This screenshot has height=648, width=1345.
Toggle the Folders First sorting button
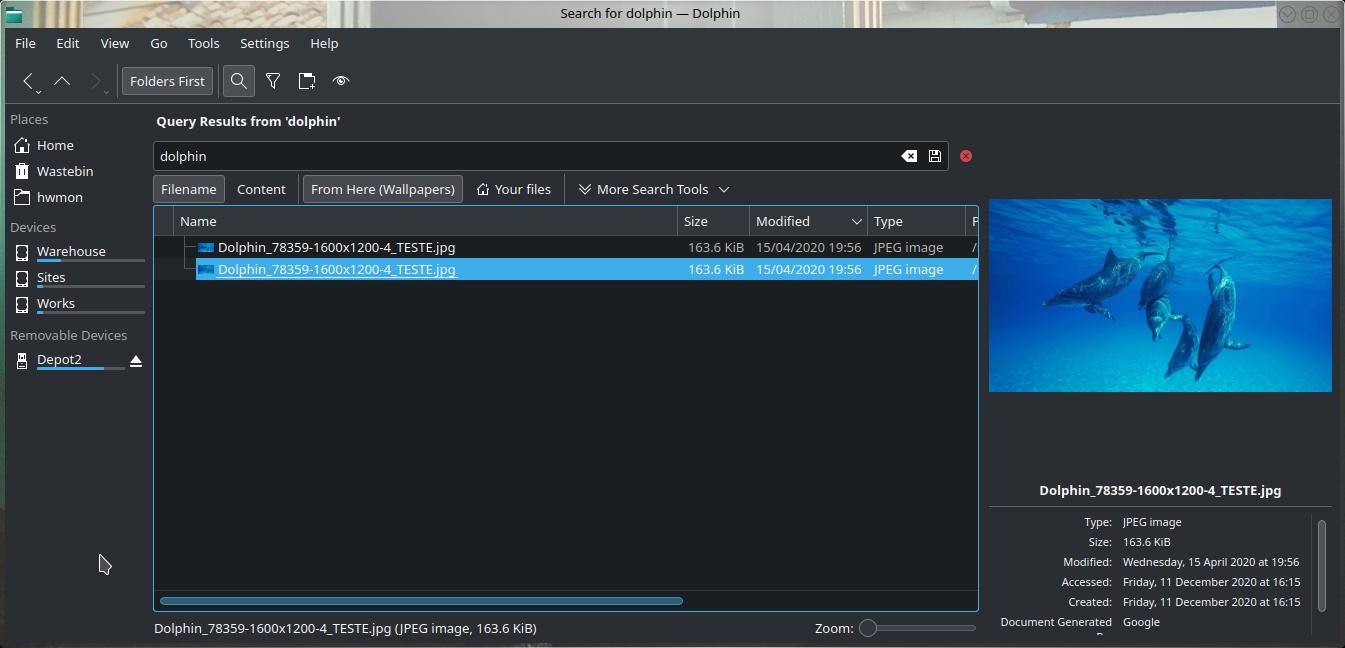[167, 81]
